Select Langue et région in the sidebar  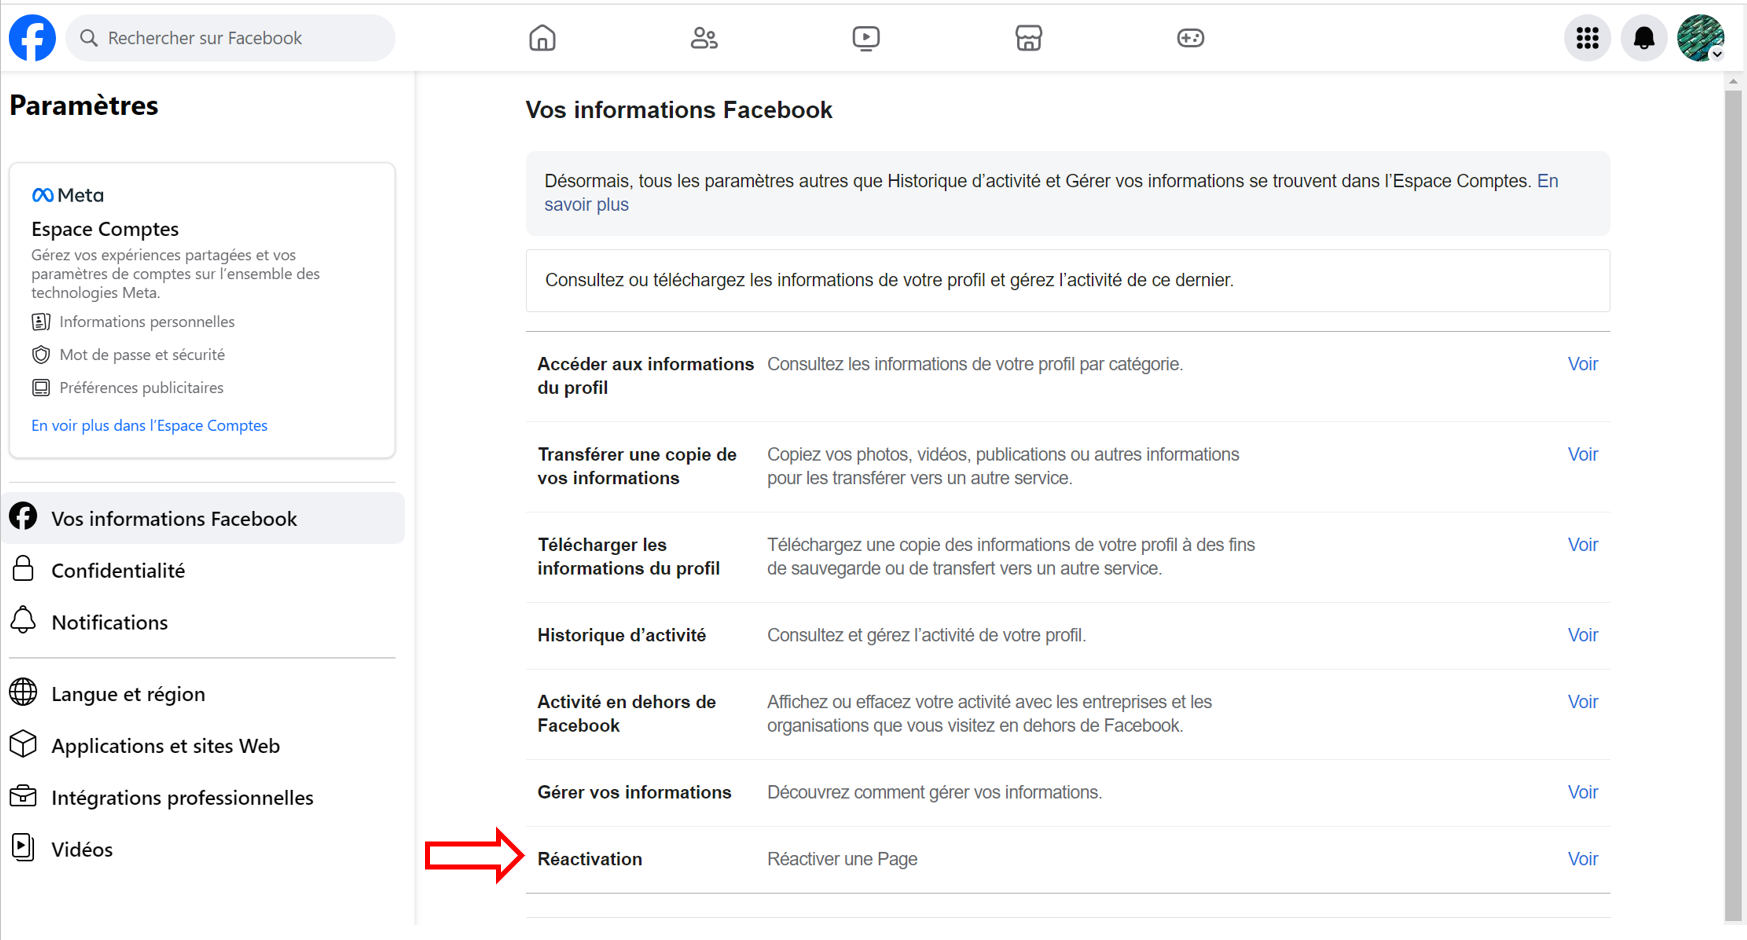tap(128, 694)
